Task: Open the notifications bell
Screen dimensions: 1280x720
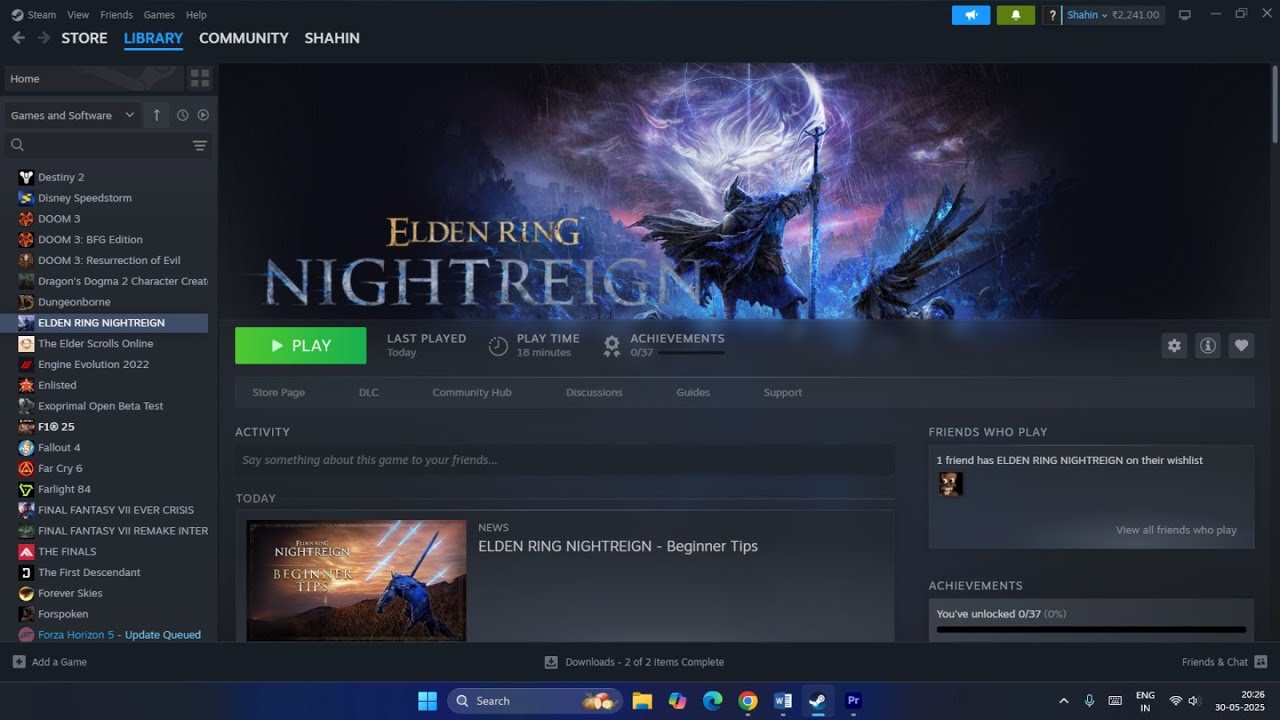Action: [x=1016, y=15]
